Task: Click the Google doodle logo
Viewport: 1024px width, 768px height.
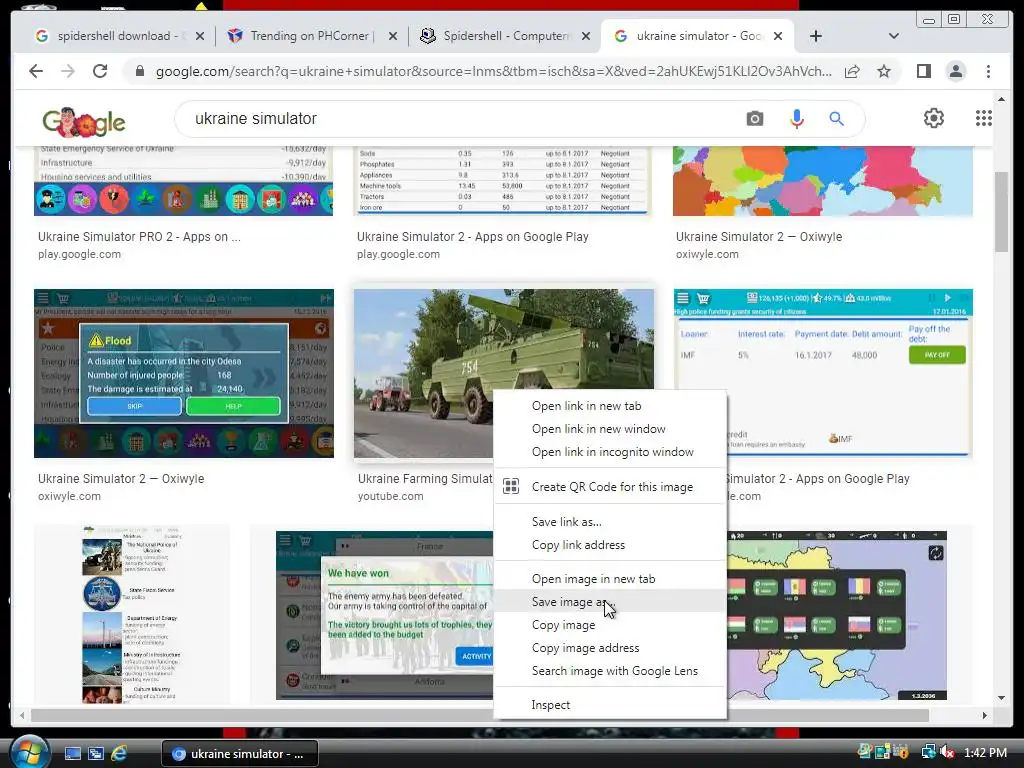Action: pyautogui.click(x=84, y=121)
